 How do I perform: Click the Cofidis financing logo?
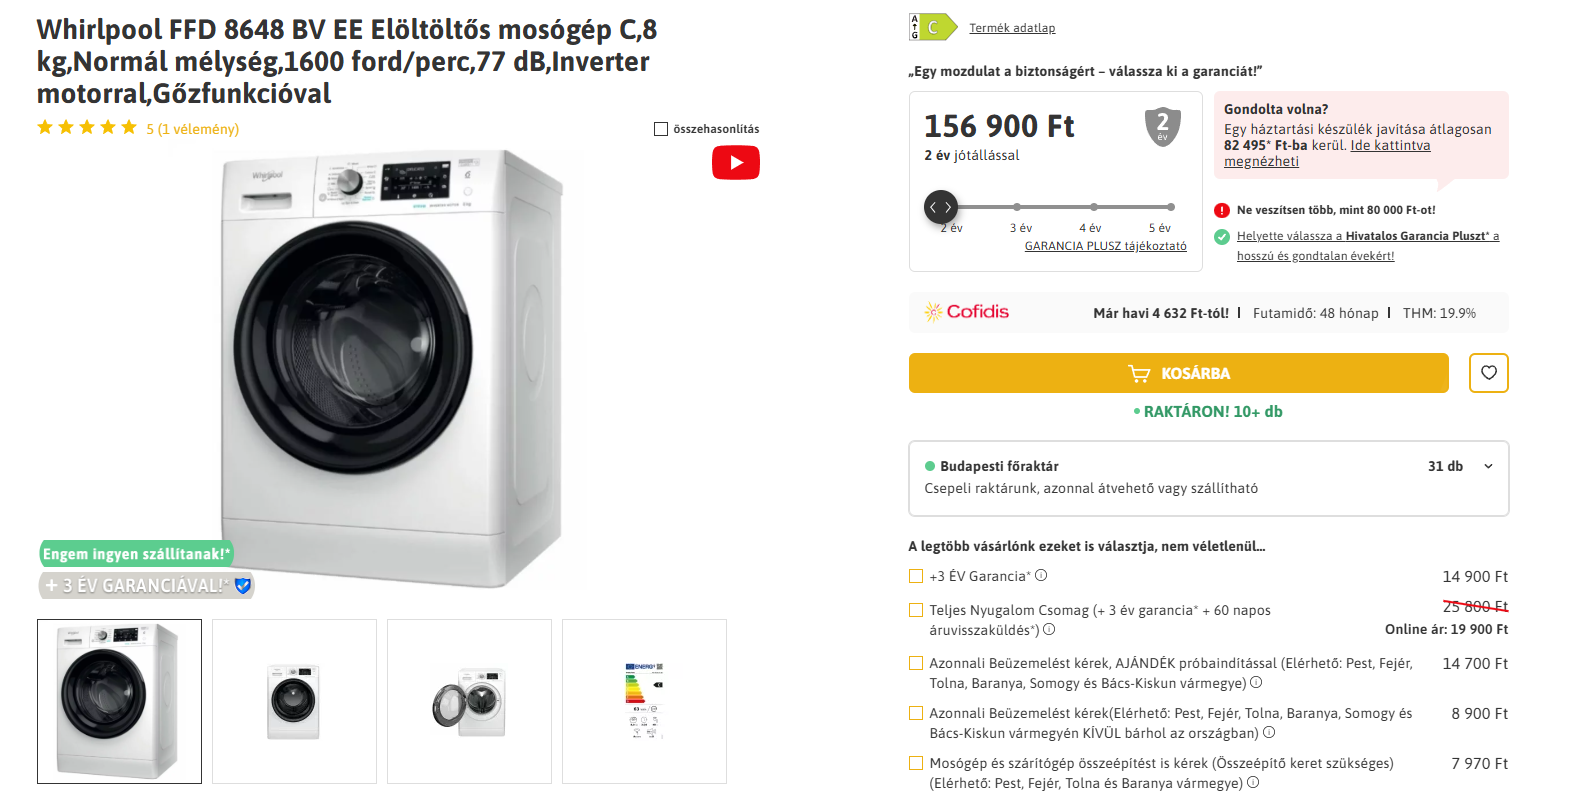click(967, 312)
